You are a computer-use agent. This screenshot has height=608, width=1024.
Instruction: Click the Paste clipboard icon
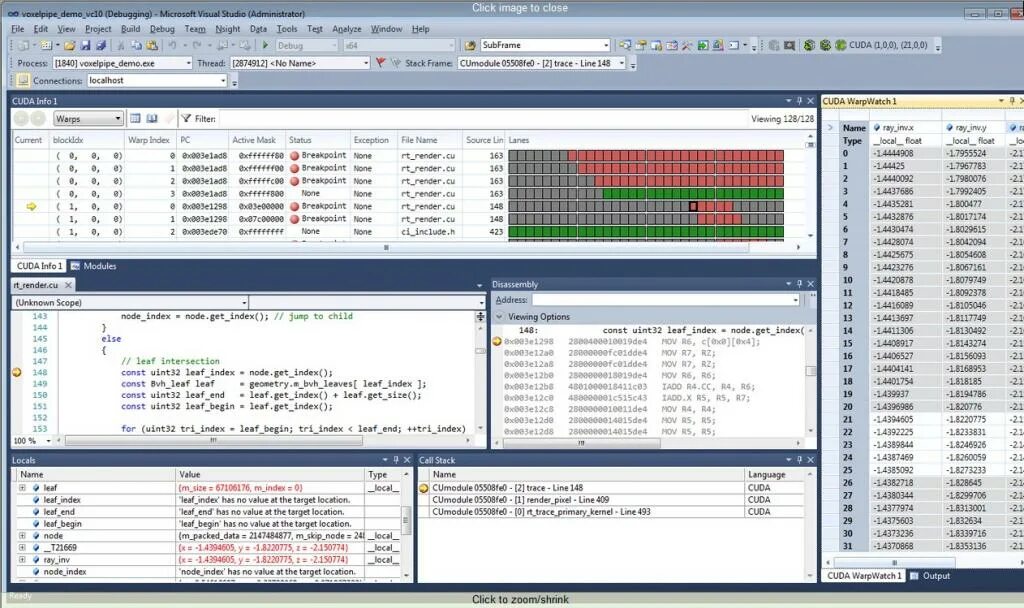(x=152, y=46)
